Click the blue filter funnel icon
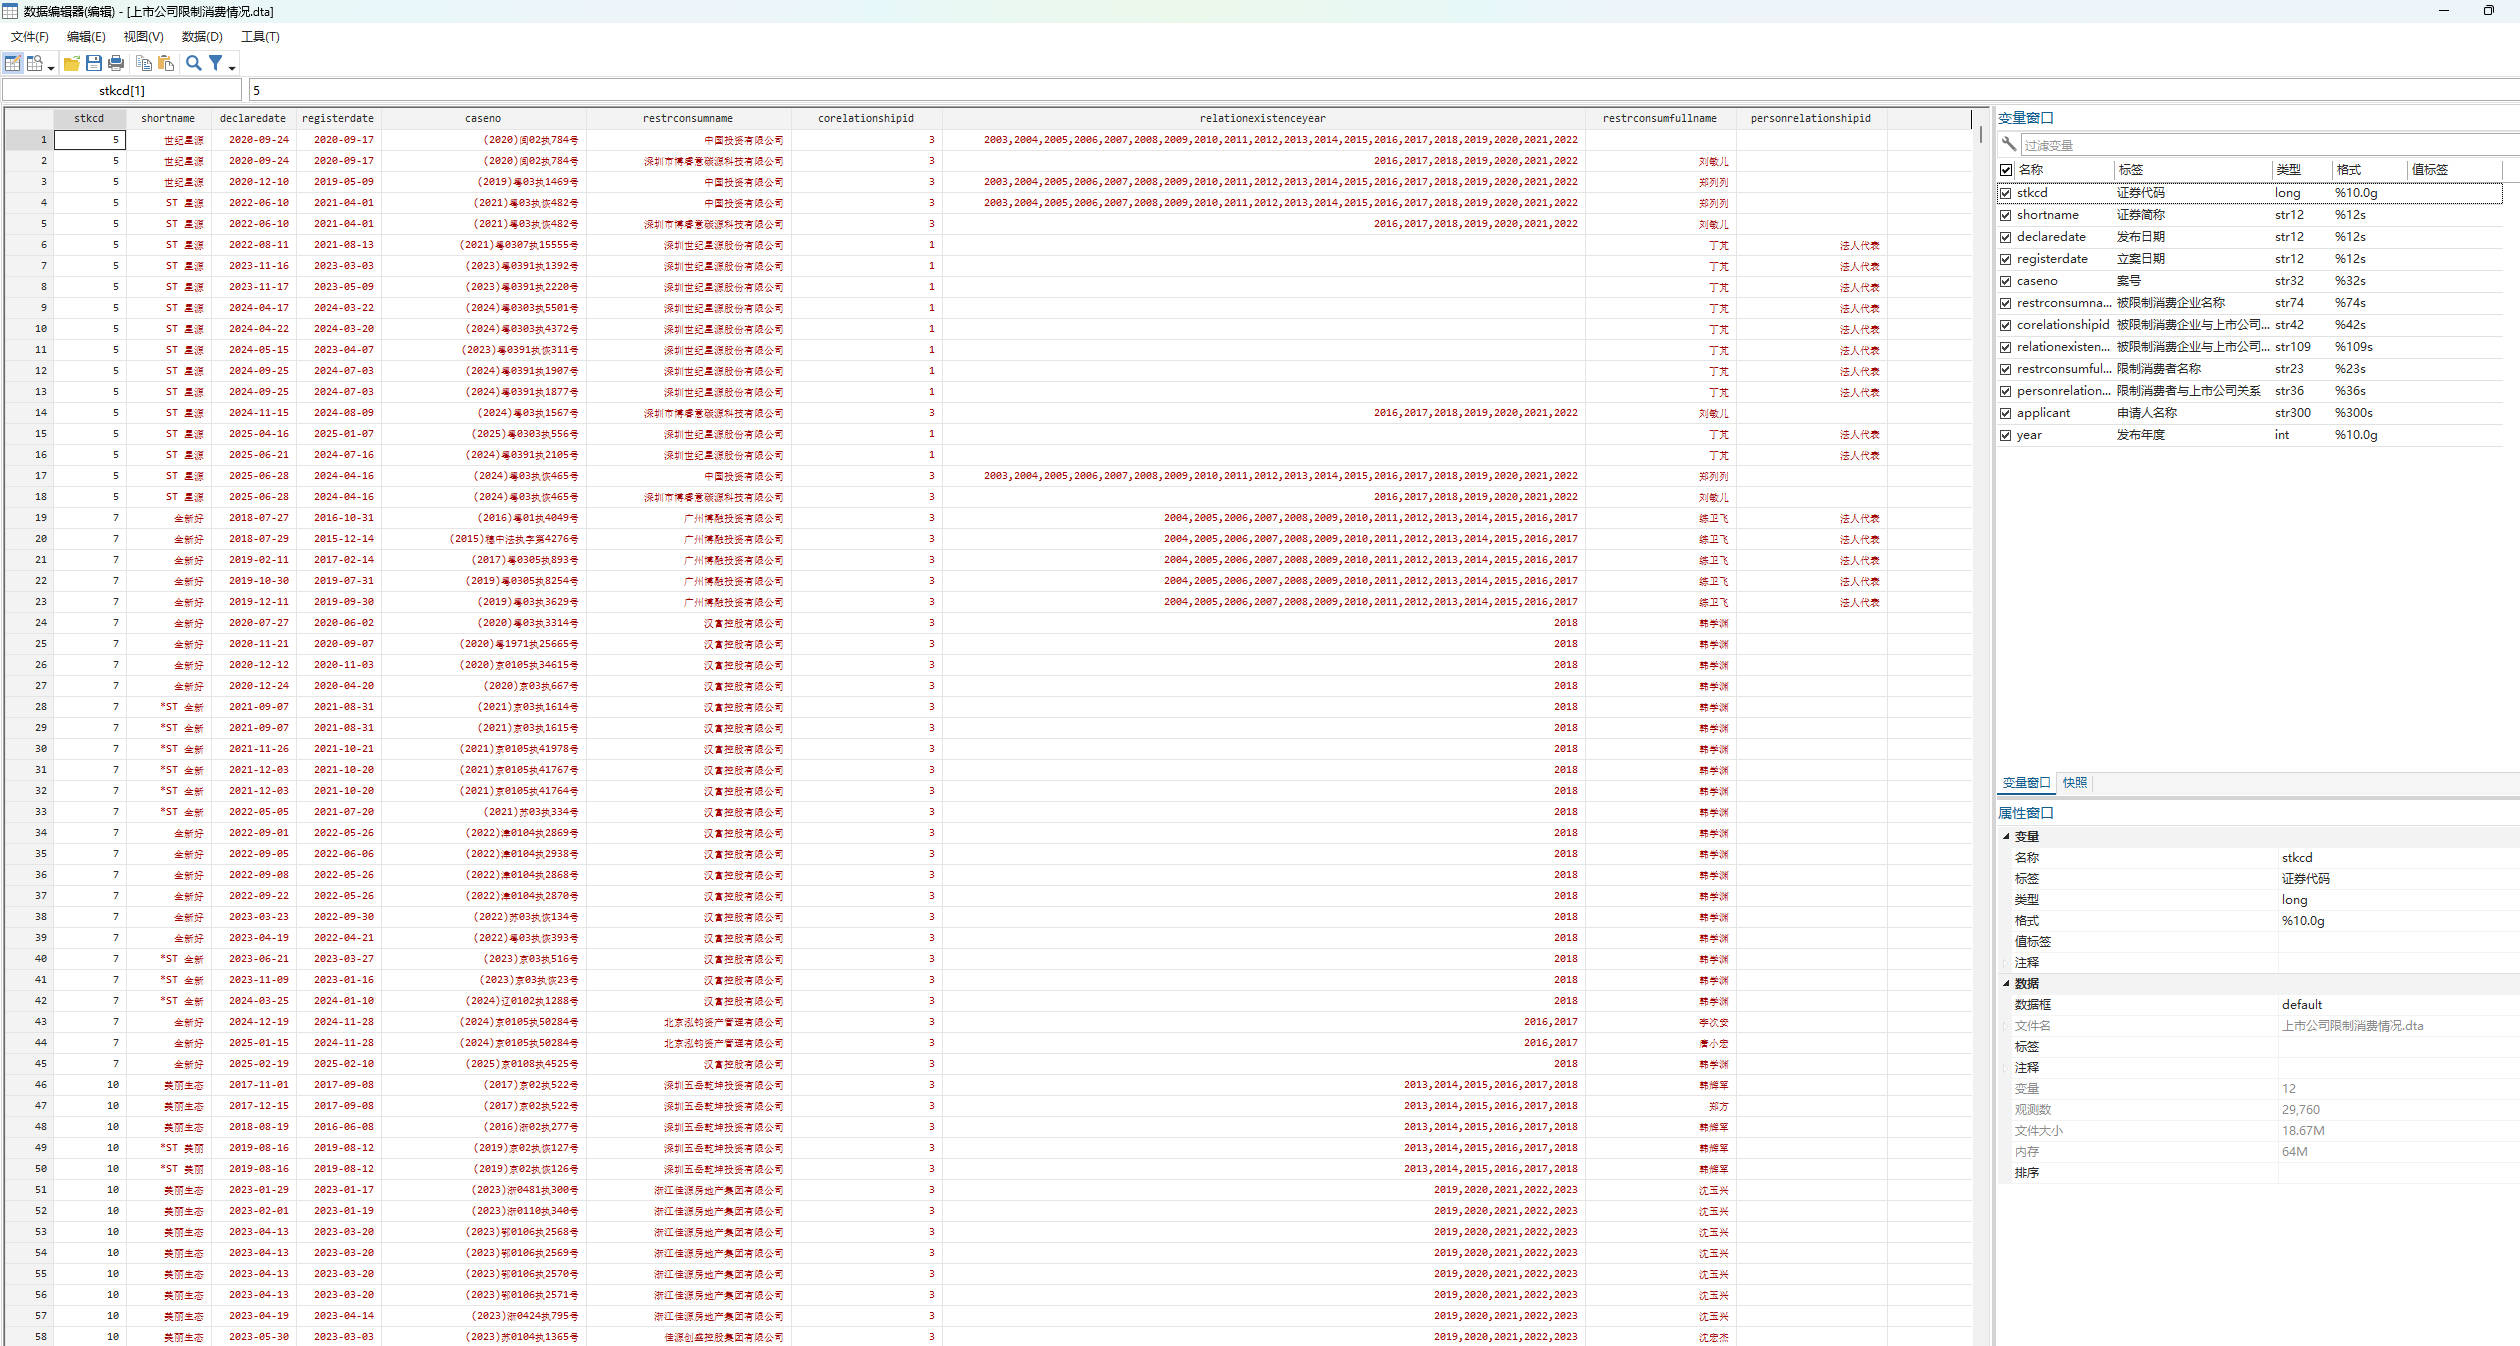Viewport: 2520px width, 1346px height. (215, 63)
